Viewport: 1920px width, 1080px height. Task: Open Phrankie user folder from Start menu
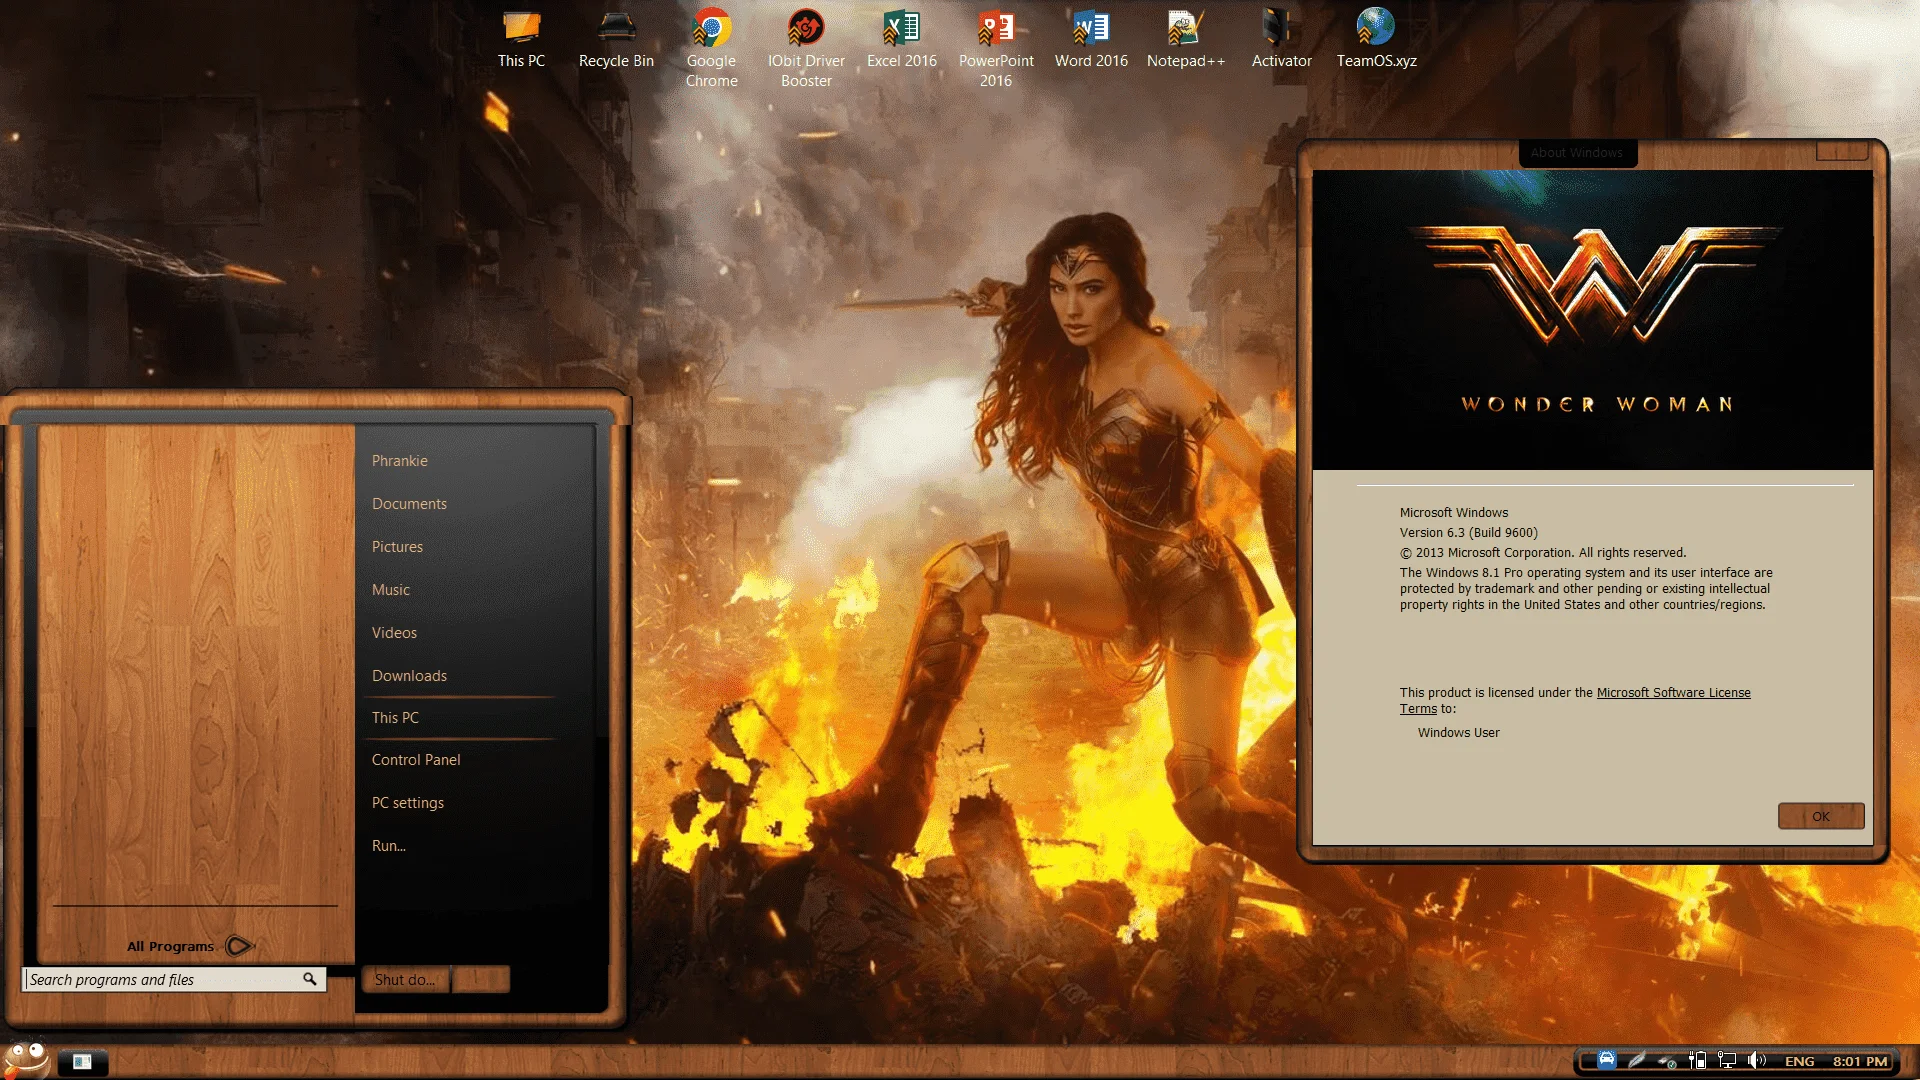(x=400, y=461)
